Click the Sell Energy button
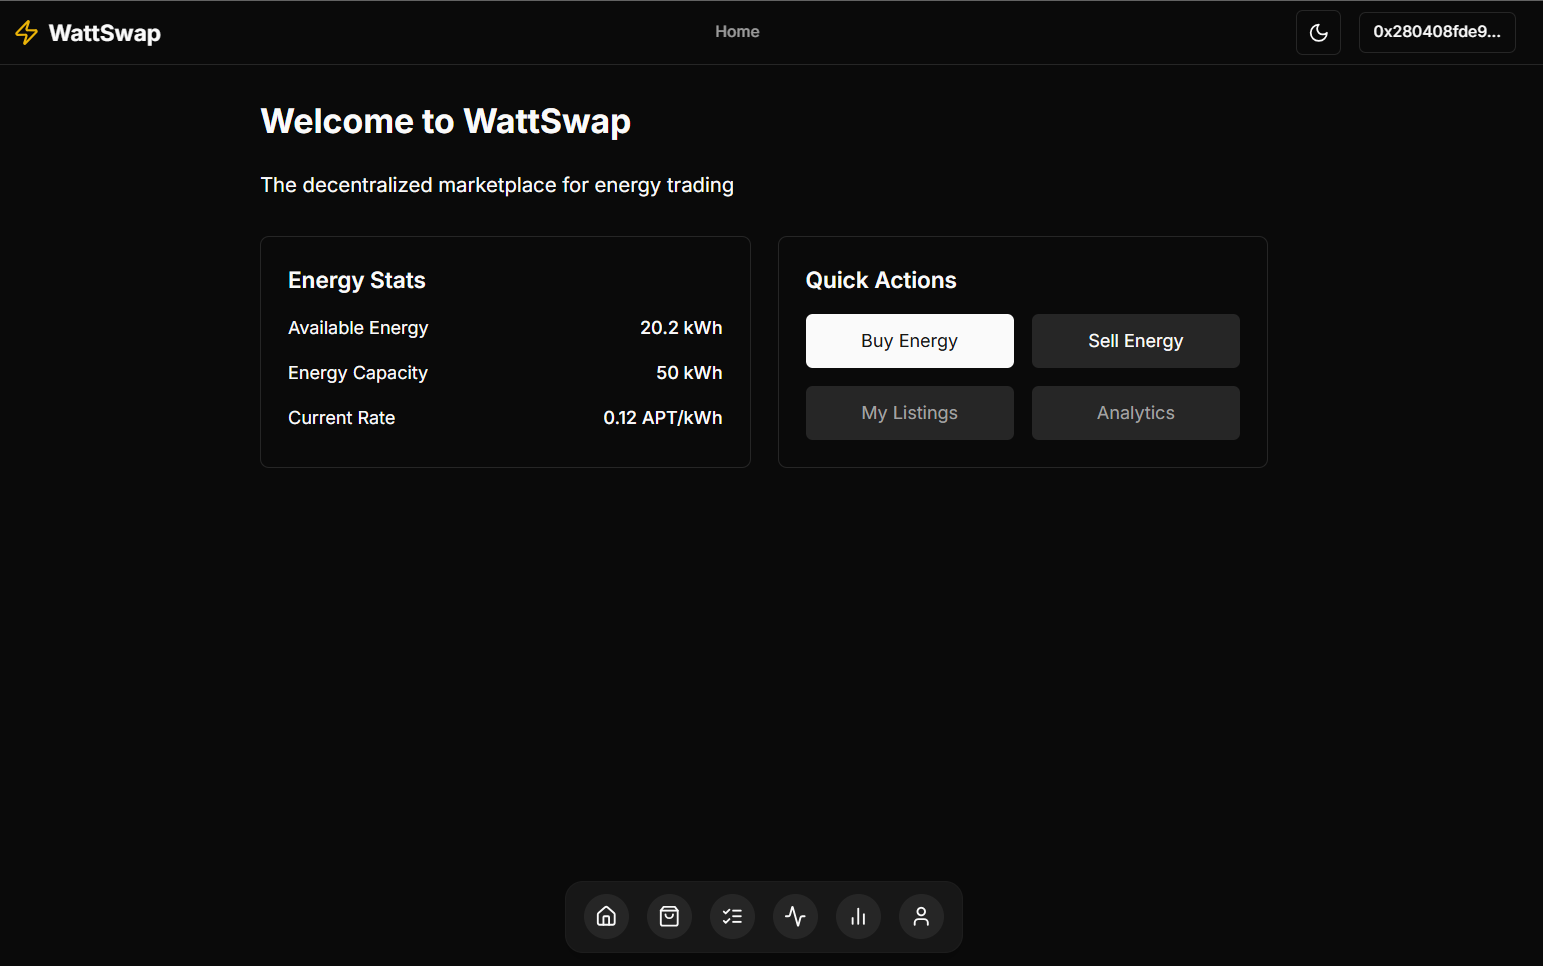 tap(1135, 340)
